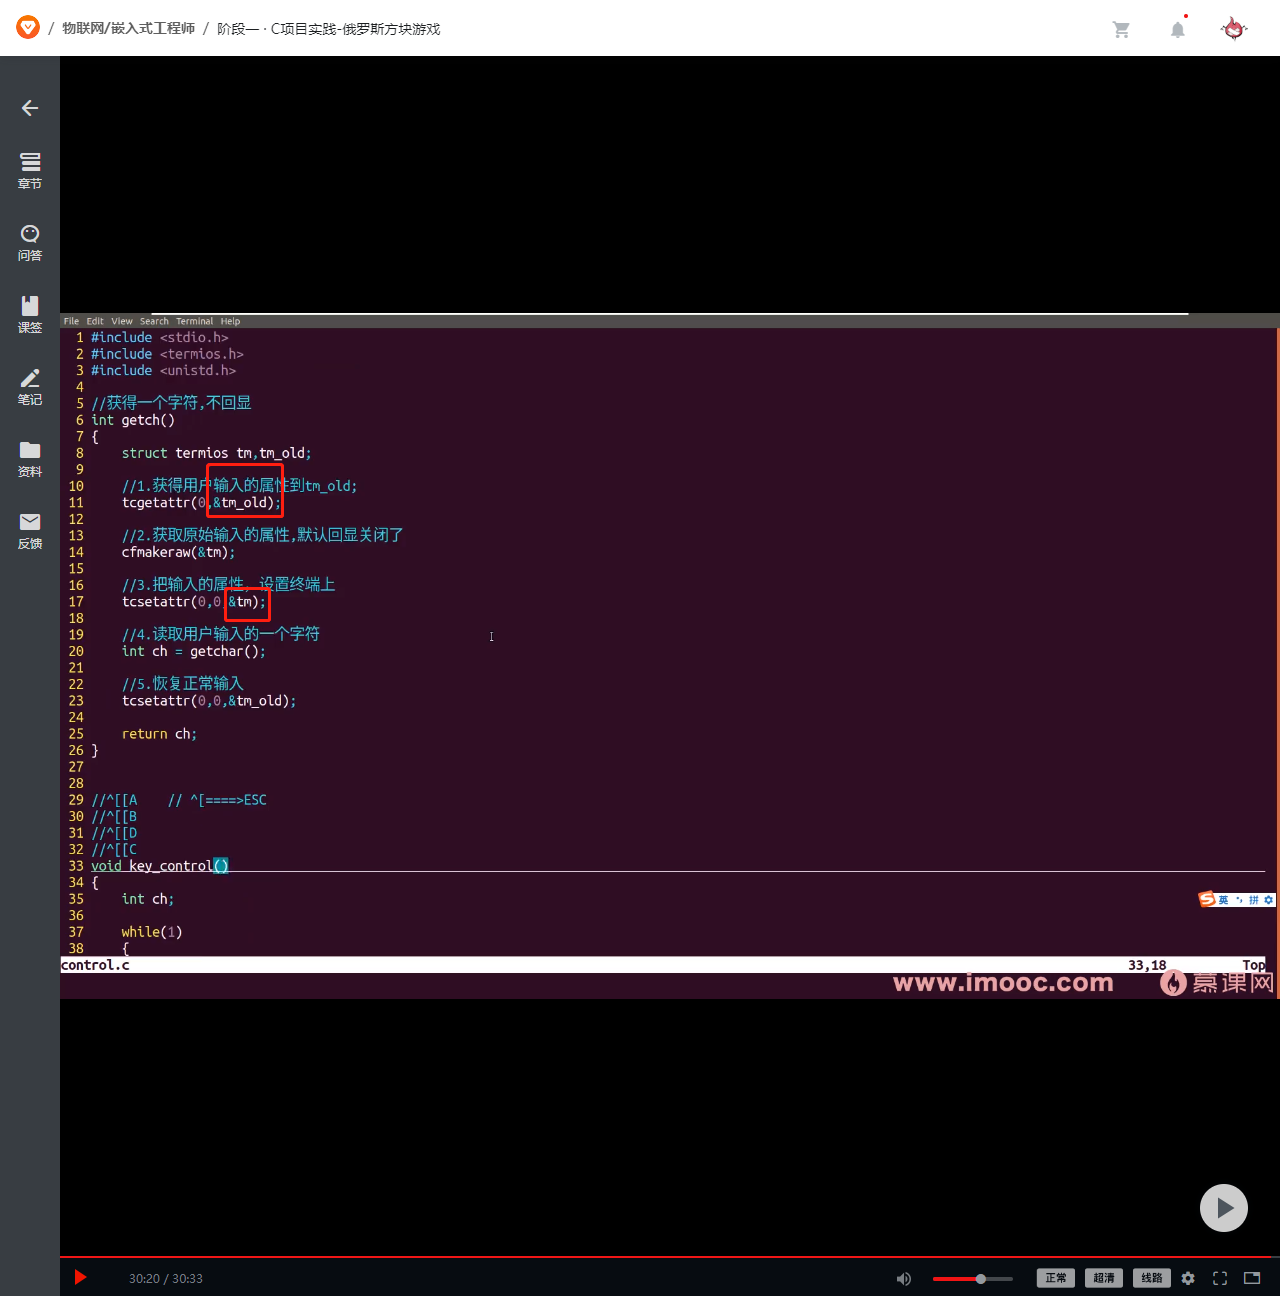Image resolution: width=1280 pixels, height=1296 pixels.
Task: Open the File menu in the terminal
Action: 71,321
